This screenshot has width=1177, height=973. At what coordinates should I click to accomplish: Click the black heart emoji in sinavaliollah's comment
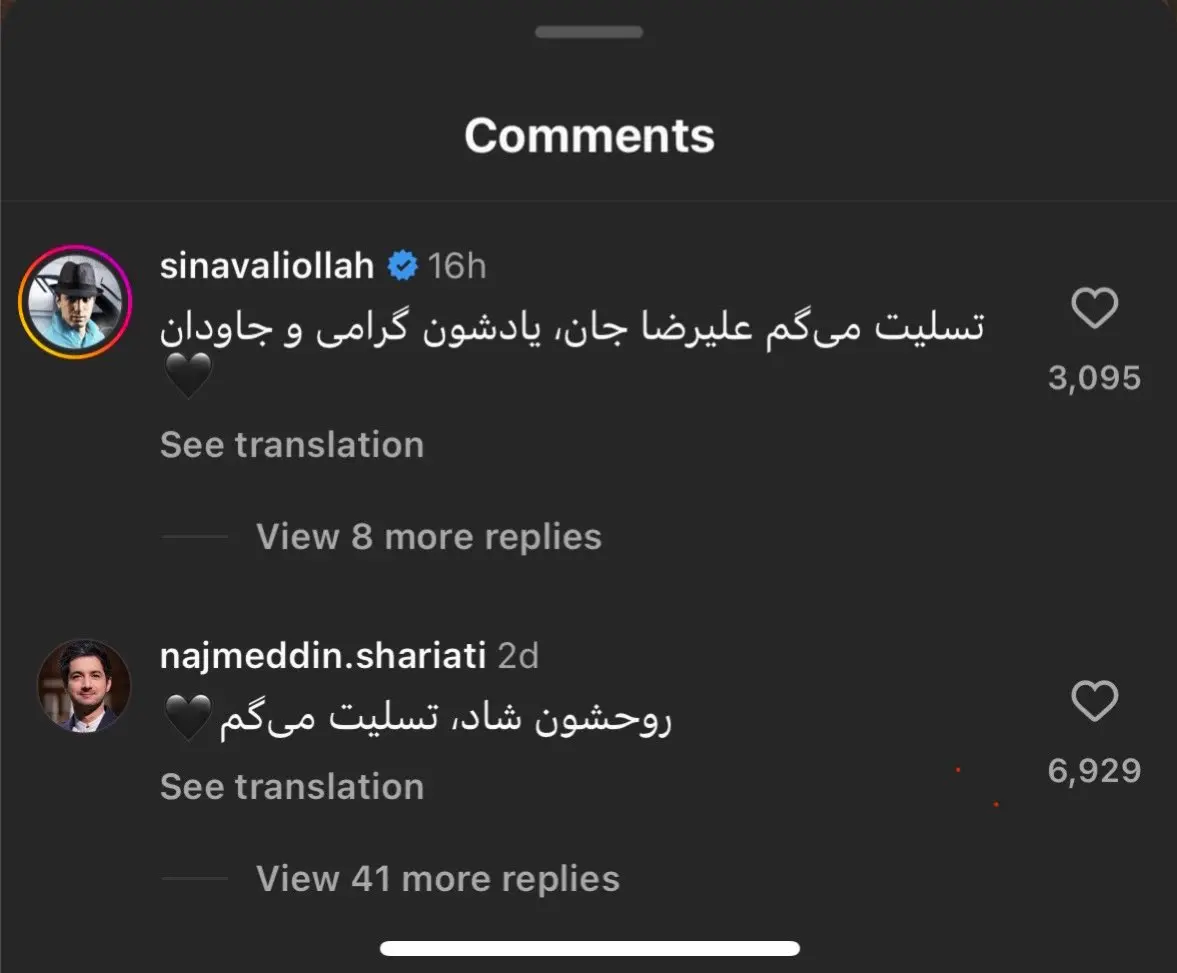(186, 379)
